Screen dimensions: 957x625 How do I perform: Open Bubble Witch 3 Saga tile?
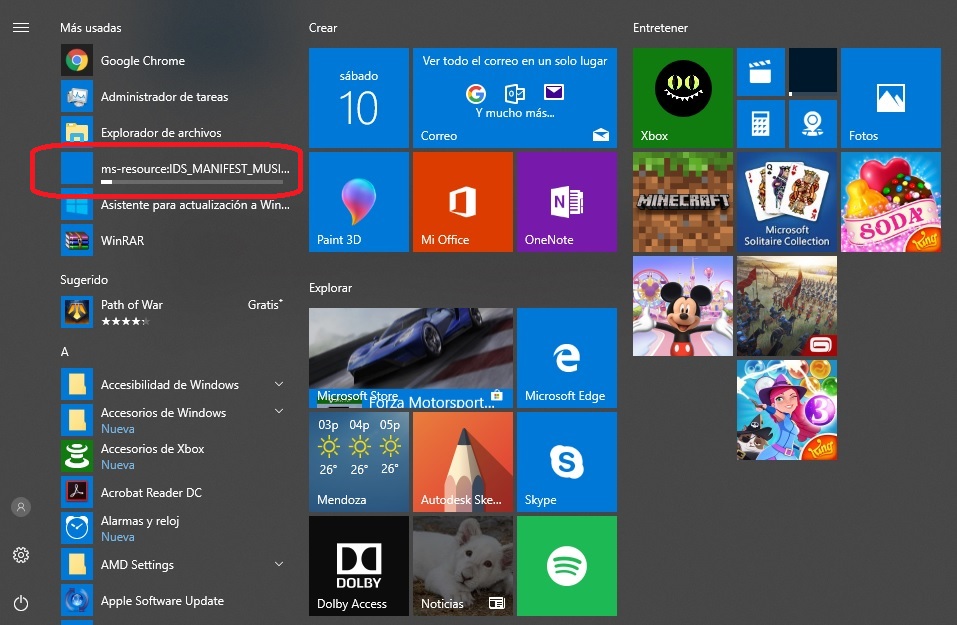(x=787, y=410)
